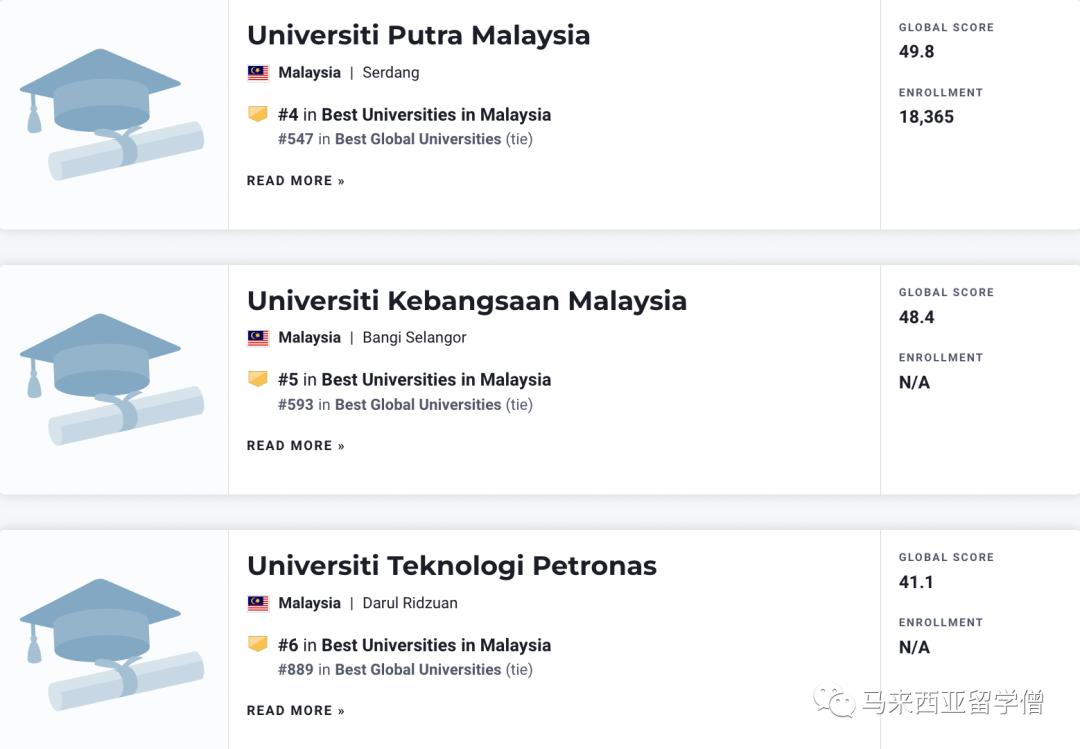This screenshot has height=749, width=1080.
Task: Click the Malaysia flag beside Serdang
Action: pyautogui.click(x=258, y=73)
